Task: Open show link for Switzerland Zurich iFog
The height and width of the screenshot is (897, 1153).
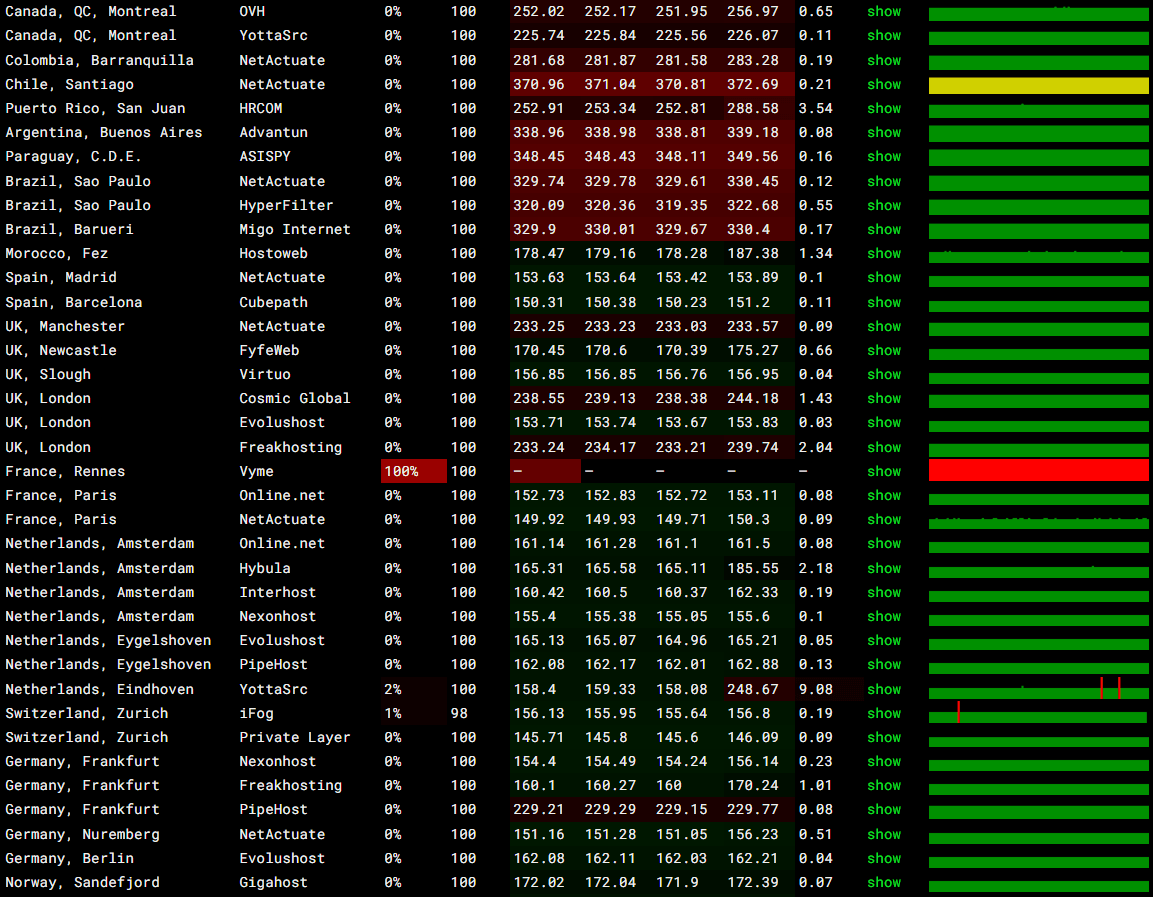Action: (x=883, y=713)
